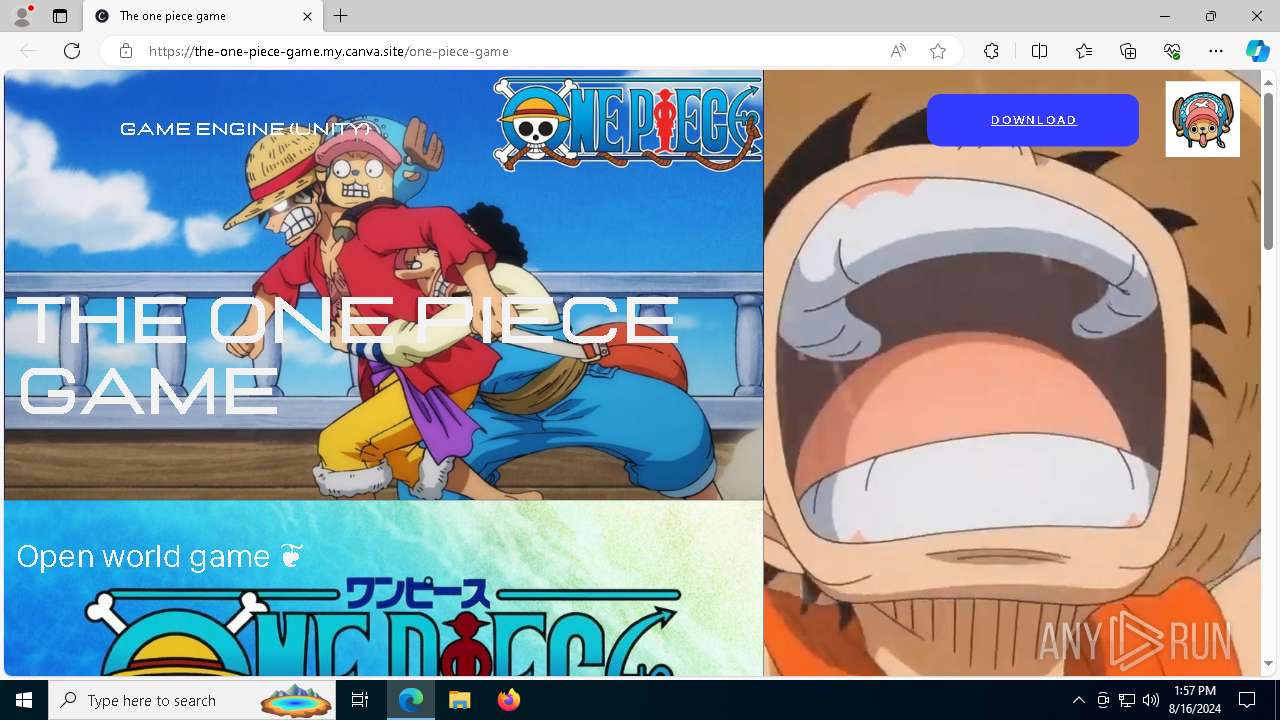Open the tab actions menu icon

click(60, 16)
